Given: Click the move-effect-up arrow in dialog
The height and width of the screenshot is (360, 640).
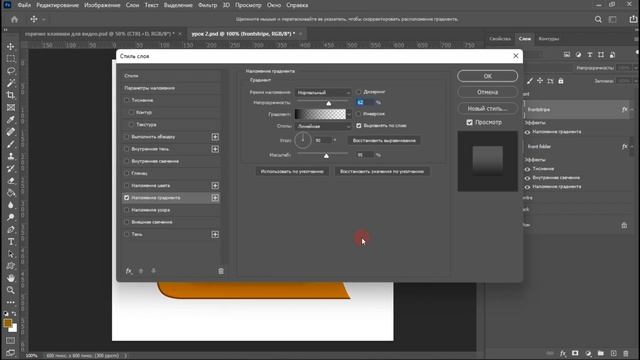Looking at the screenshot, I should tap(141, 271).
